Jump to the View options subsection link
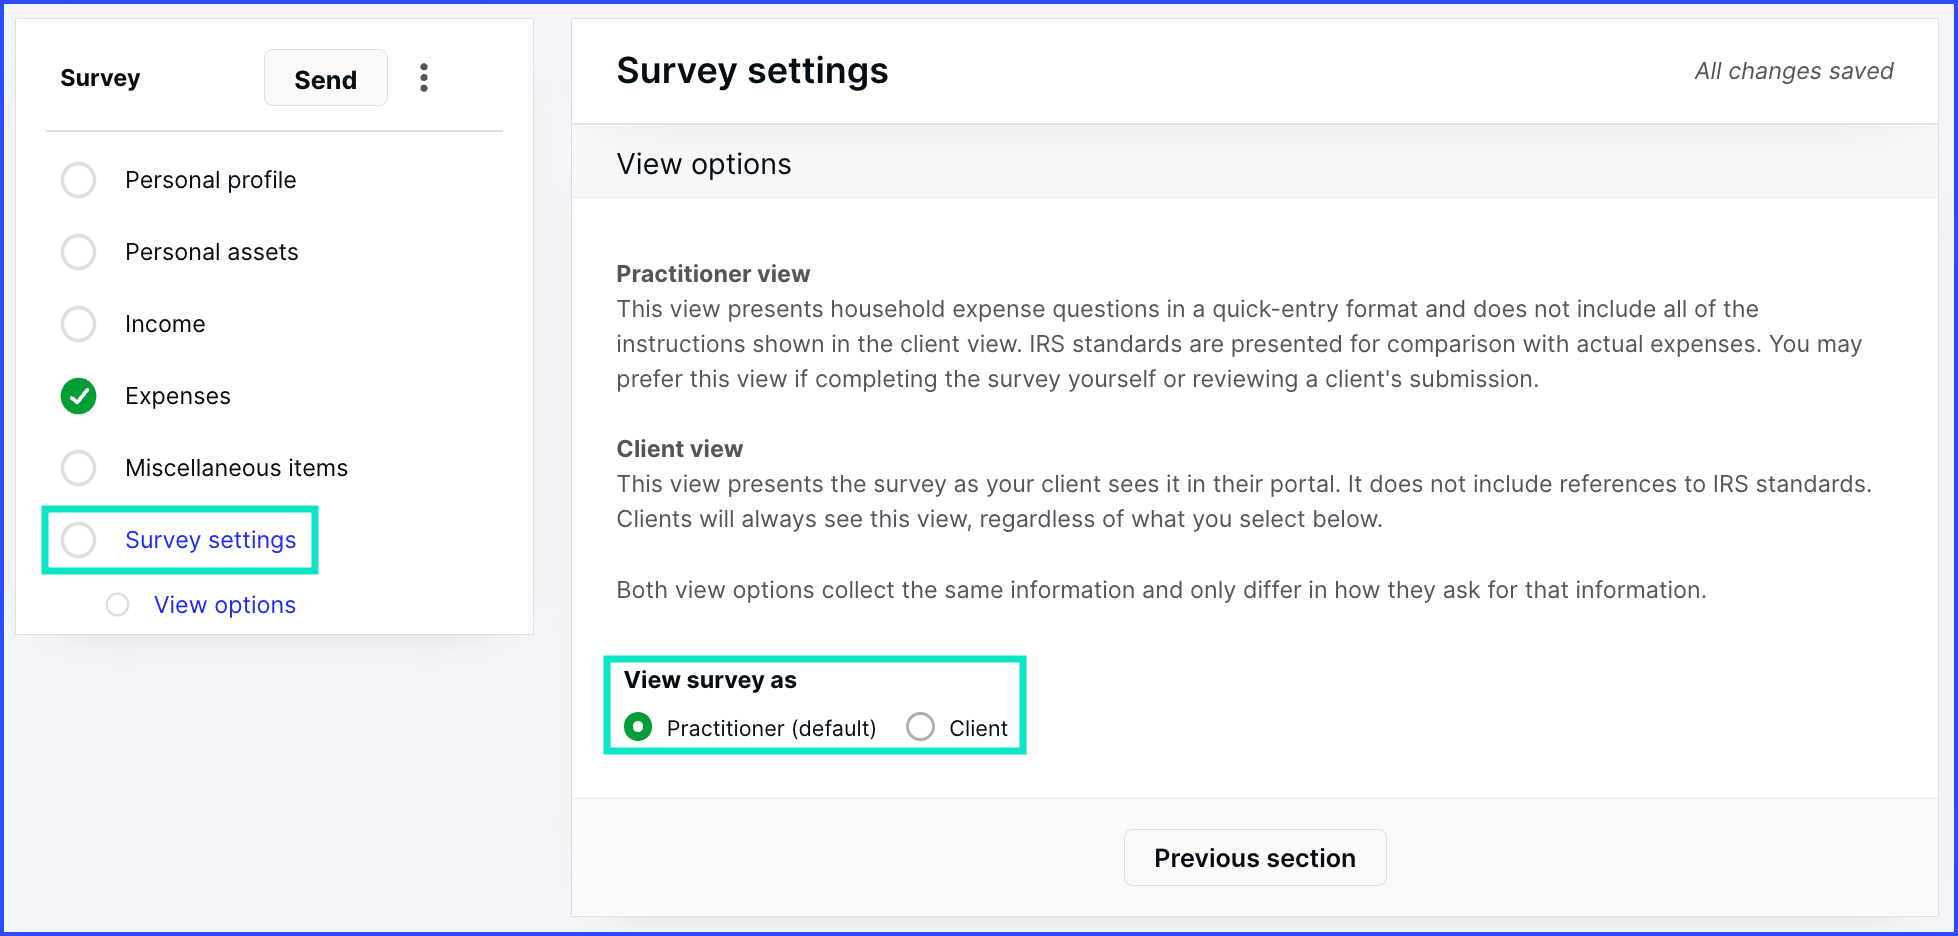Viewport: 1958px width, 936px height. pos(225,605)
